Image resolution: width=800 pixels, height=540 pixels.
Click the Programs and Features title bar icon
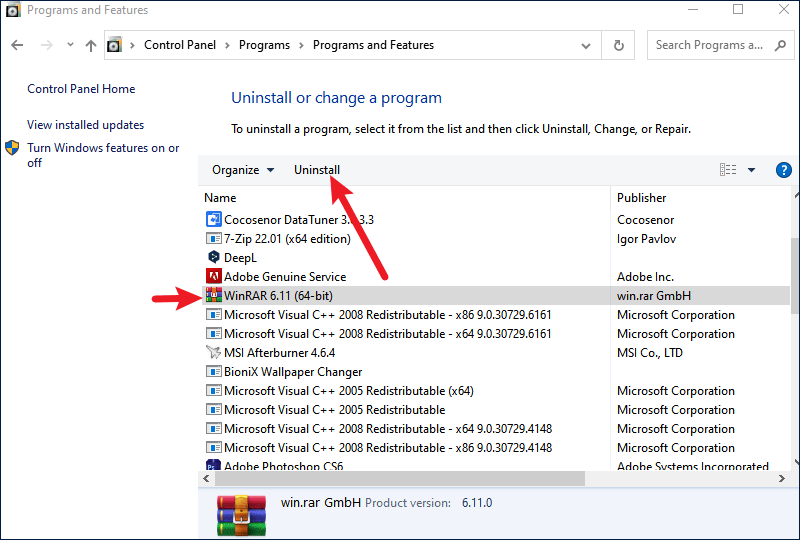point(13,10)
